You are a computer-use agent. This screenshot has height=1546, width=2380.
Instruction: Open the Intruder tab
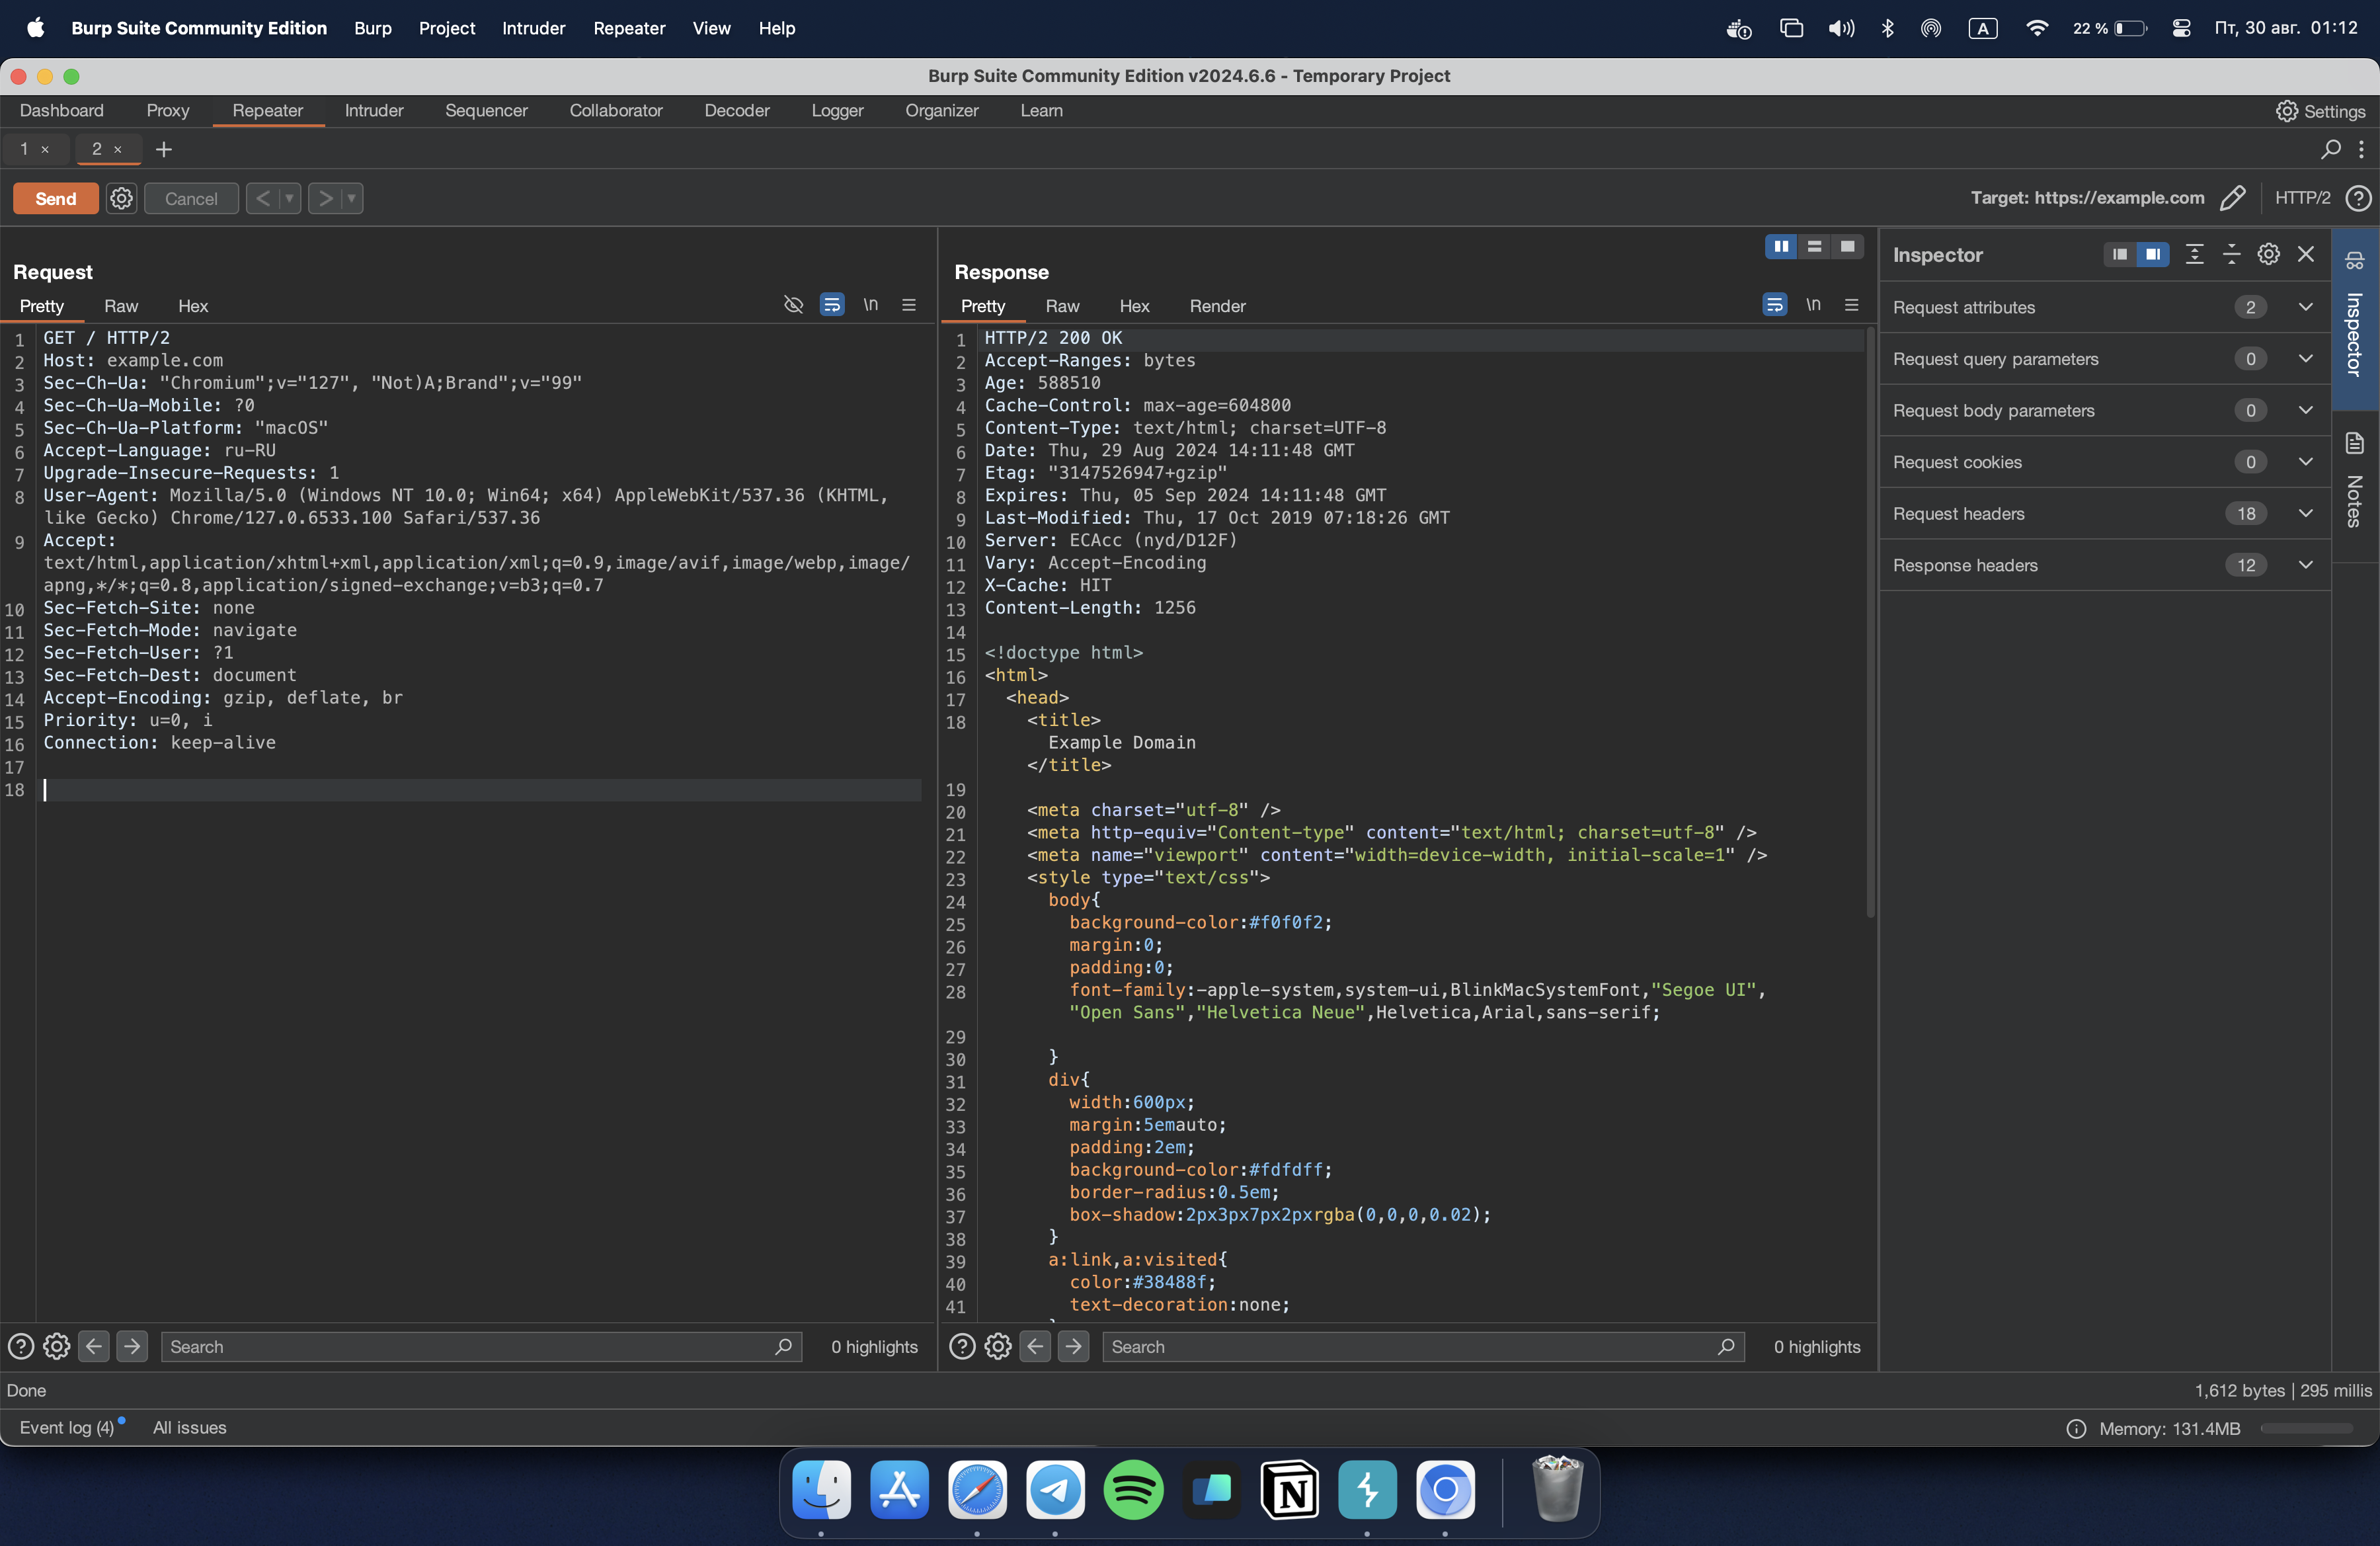click(373, 110)
